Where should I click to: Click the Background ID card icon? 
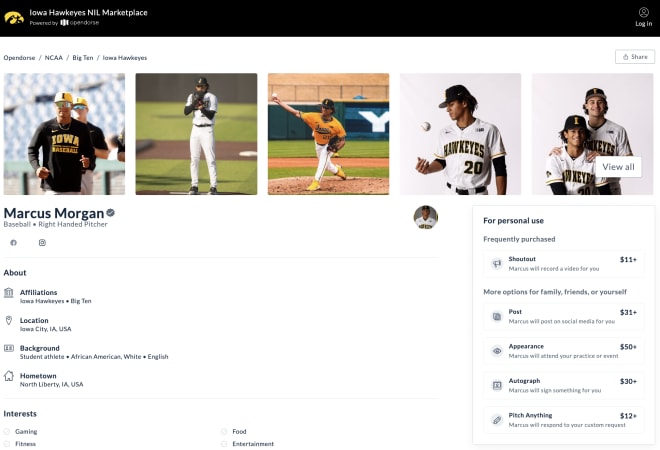(8, 348)
